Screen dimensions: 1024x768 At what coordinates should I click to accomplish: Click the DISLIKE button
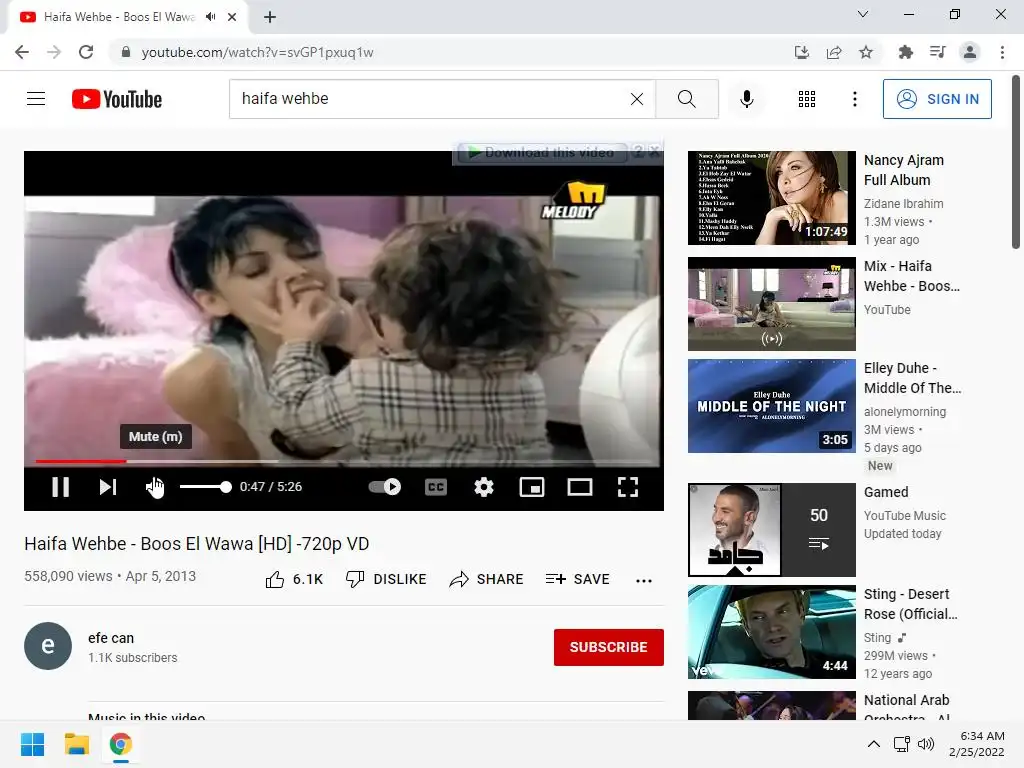pos(386,579)
